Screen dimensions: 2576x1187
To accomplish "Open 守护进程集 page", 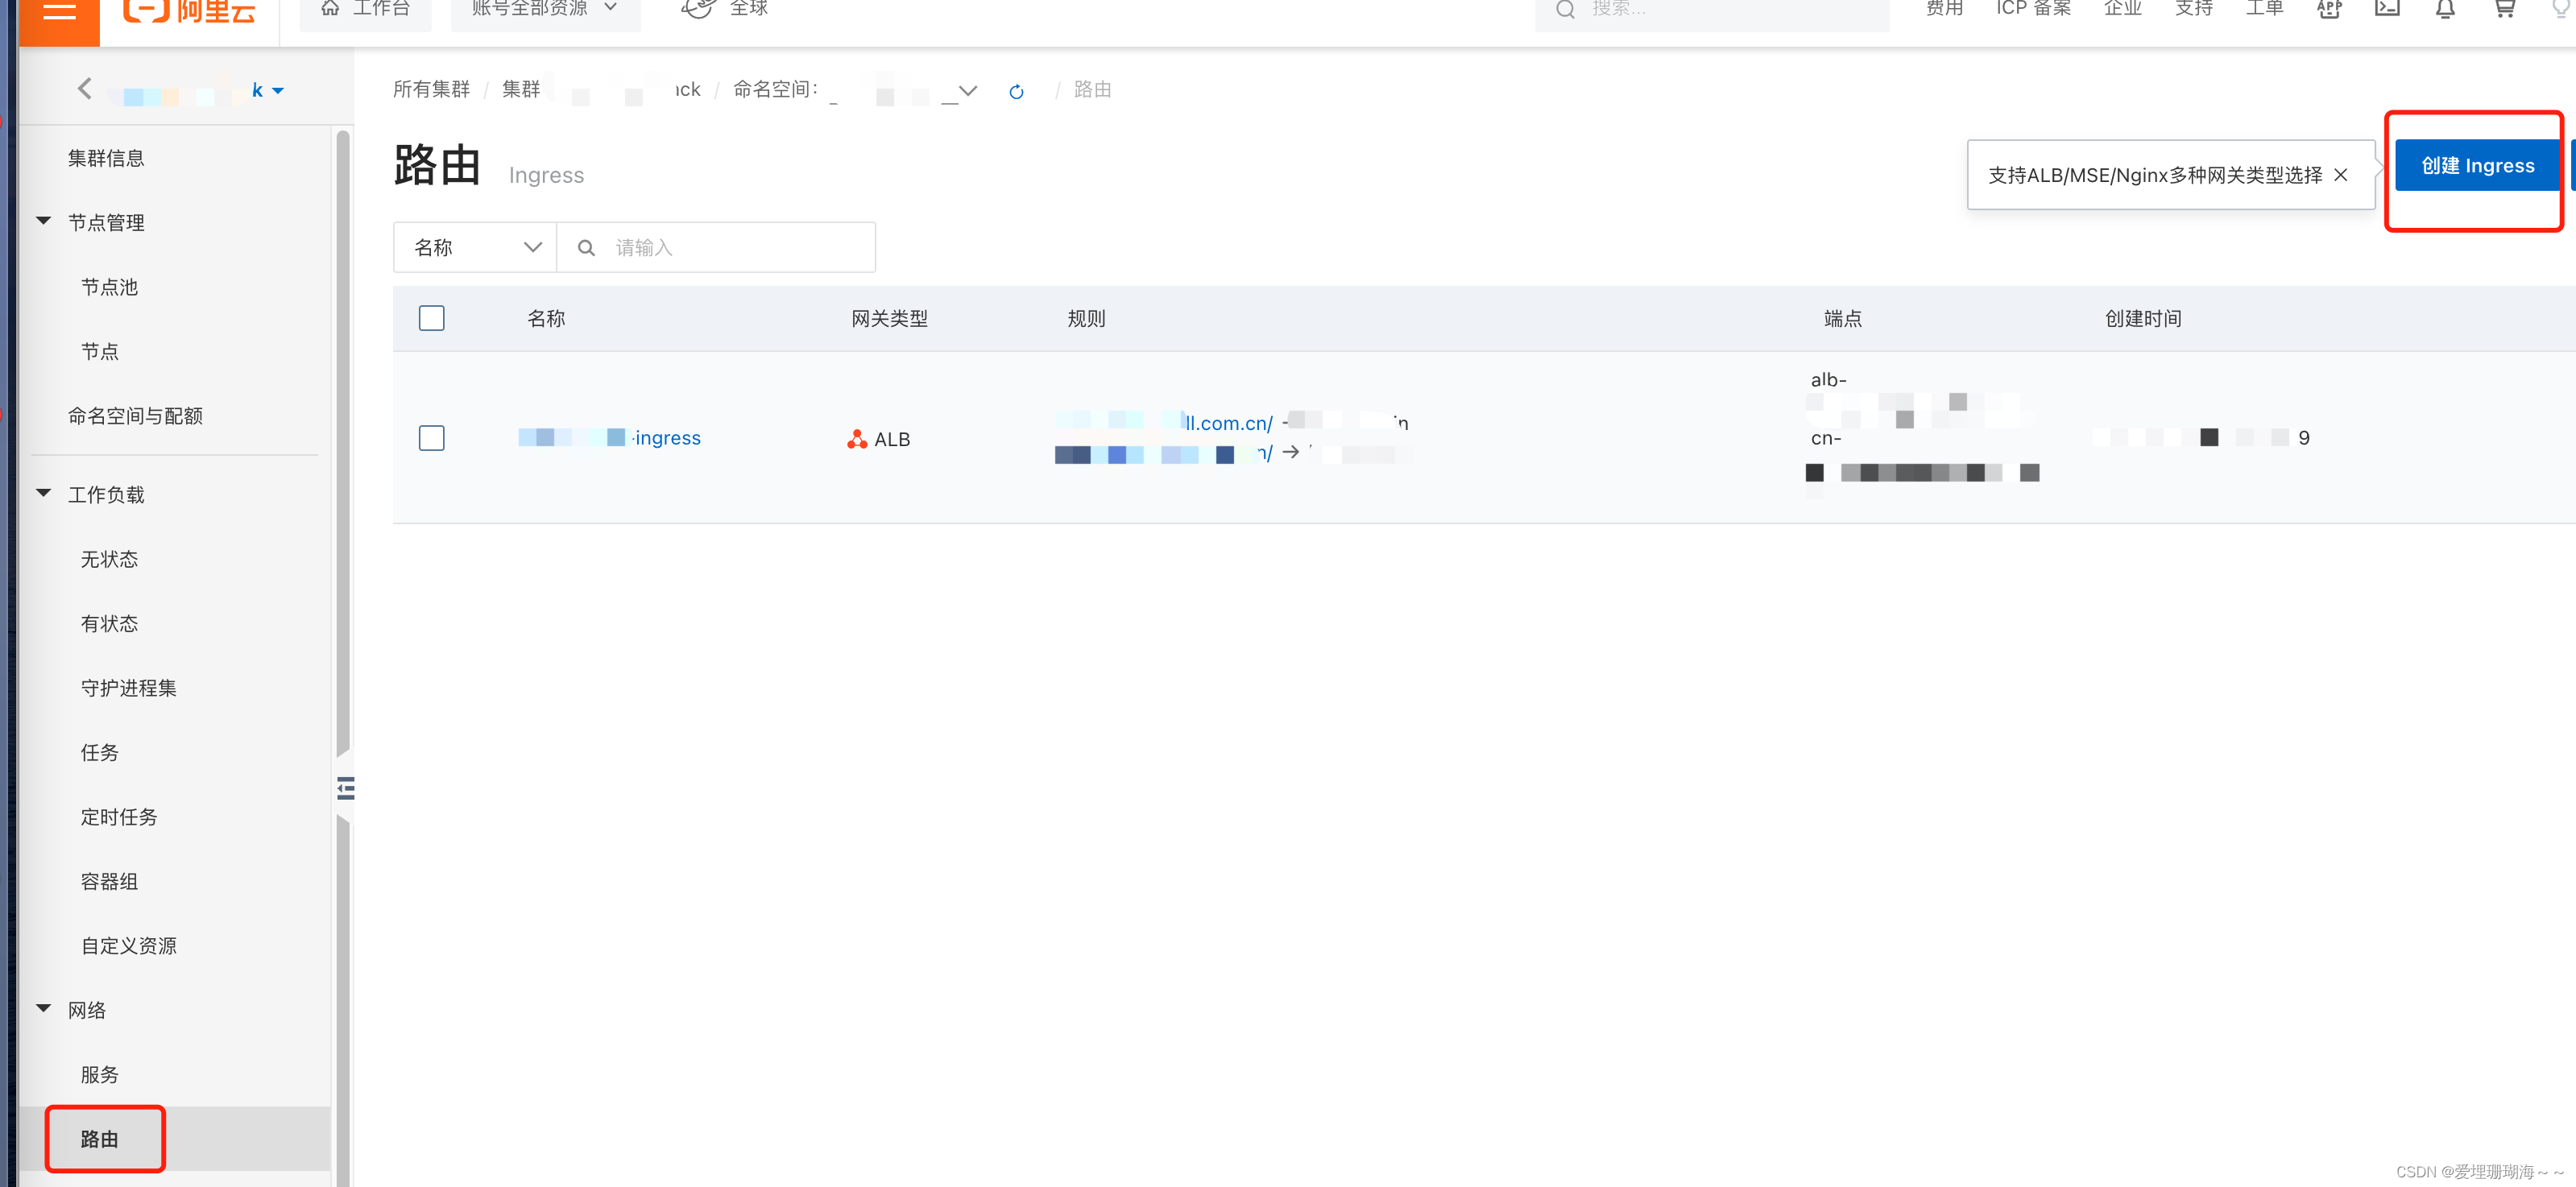I will pos(128,688).
